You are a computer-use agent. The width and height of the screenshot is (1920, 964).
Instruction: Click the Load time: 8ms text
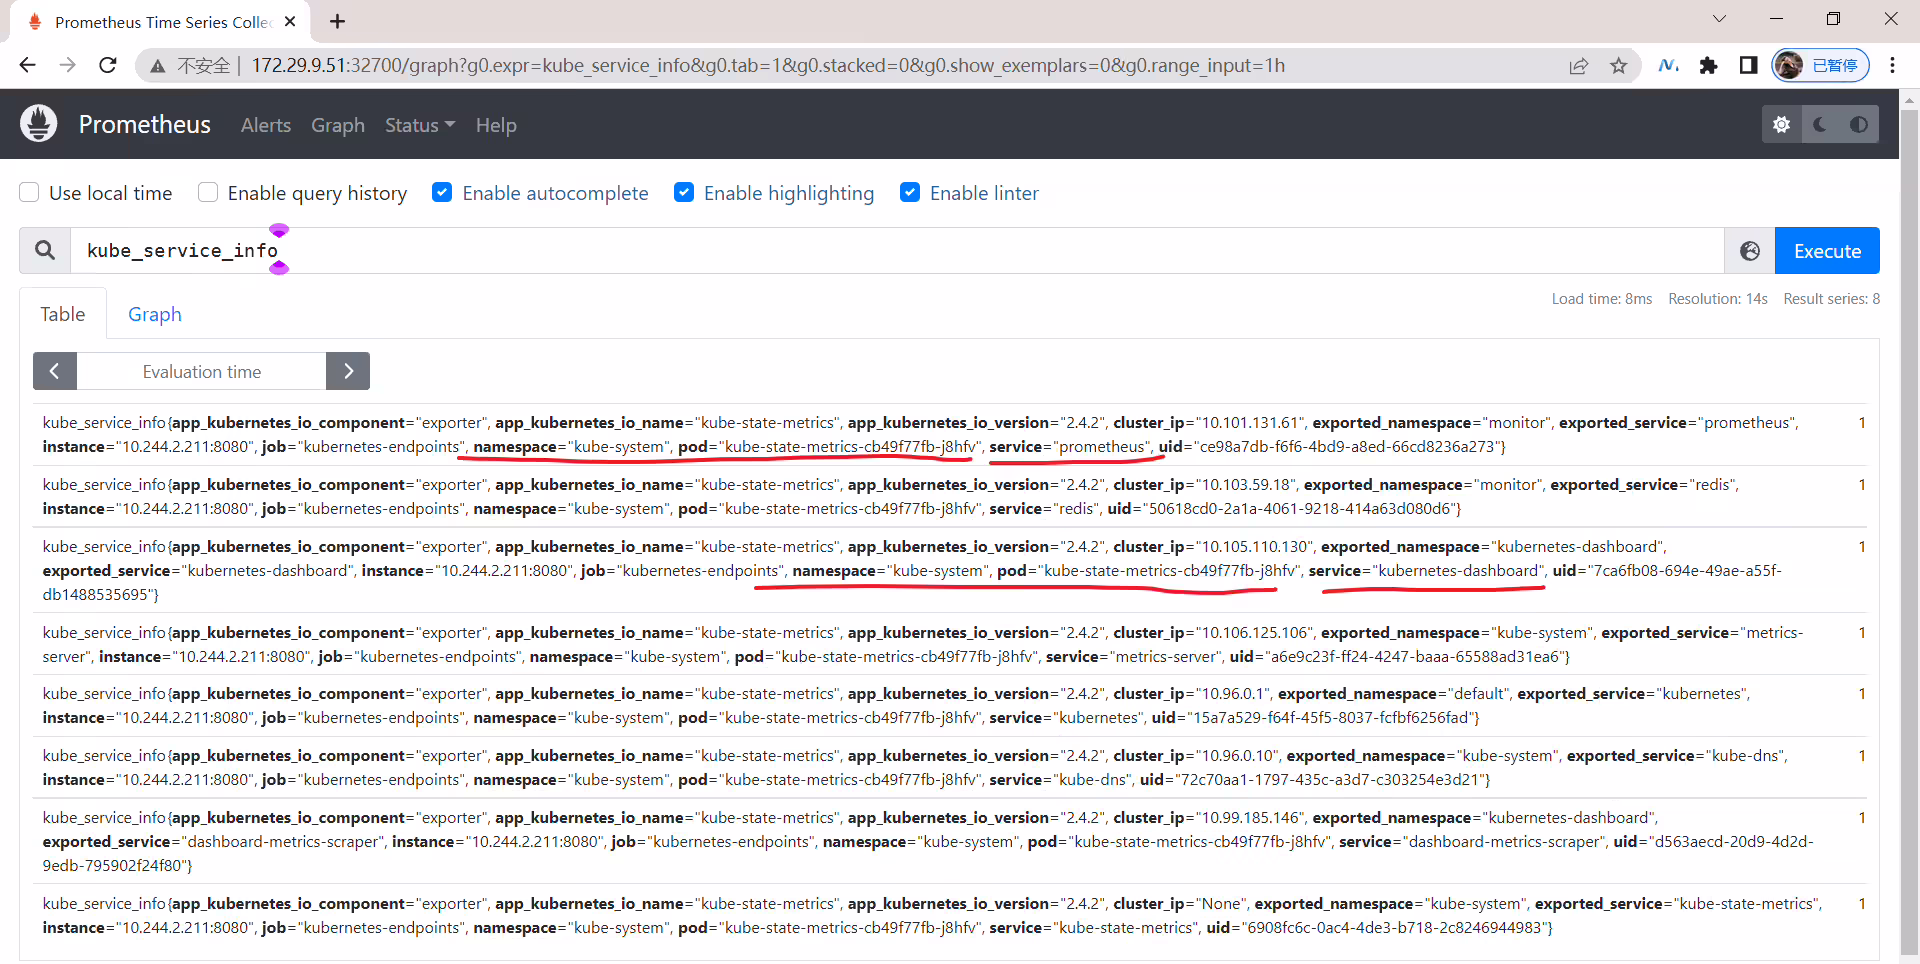tap(1602, 299)
